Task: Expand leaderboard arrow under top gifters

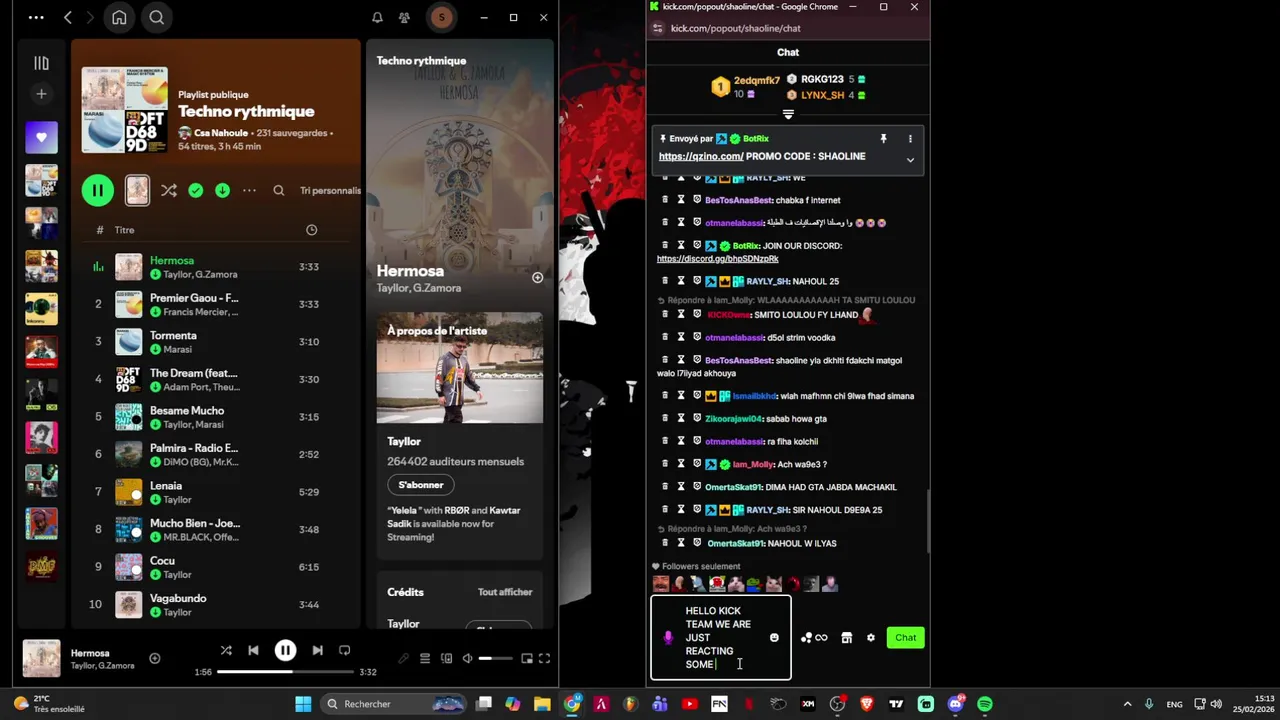Action: point(788,114)
